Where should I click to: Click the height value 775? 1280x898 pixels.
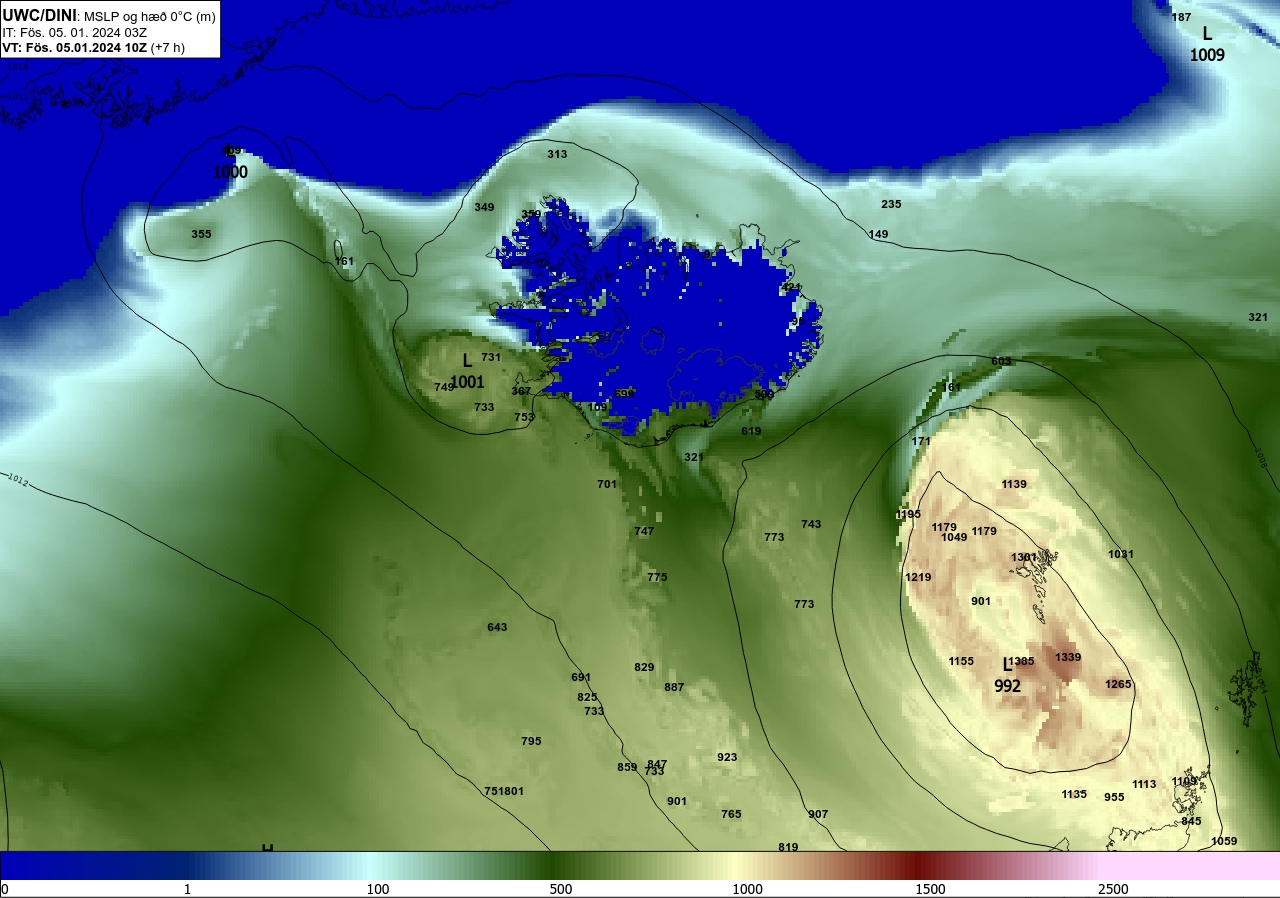coord(657,577)
